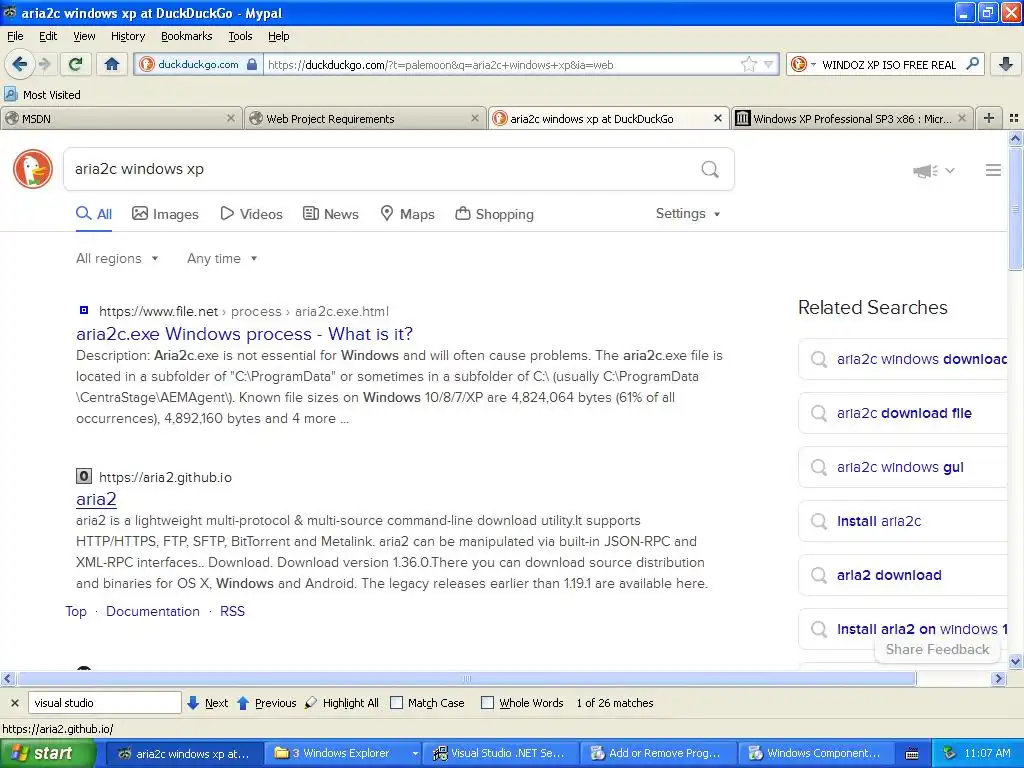Open the aria2 result link
The image size is (1024, 768).
click(96, 500)
